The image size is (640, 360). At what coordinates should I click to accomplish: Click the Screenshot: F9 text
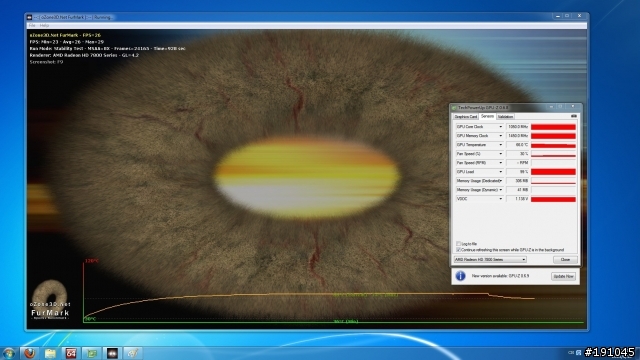click(x=46, y=62)
